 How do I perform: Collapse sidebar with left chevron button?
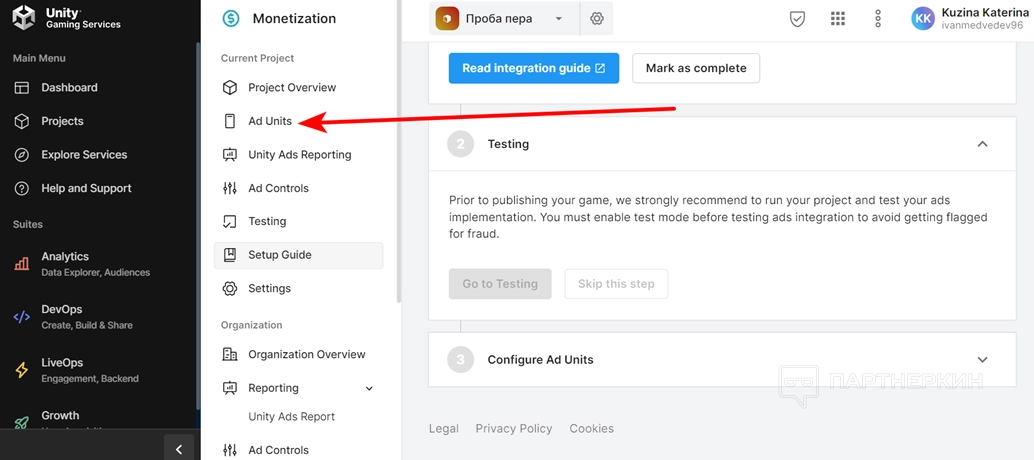point(179,449)
